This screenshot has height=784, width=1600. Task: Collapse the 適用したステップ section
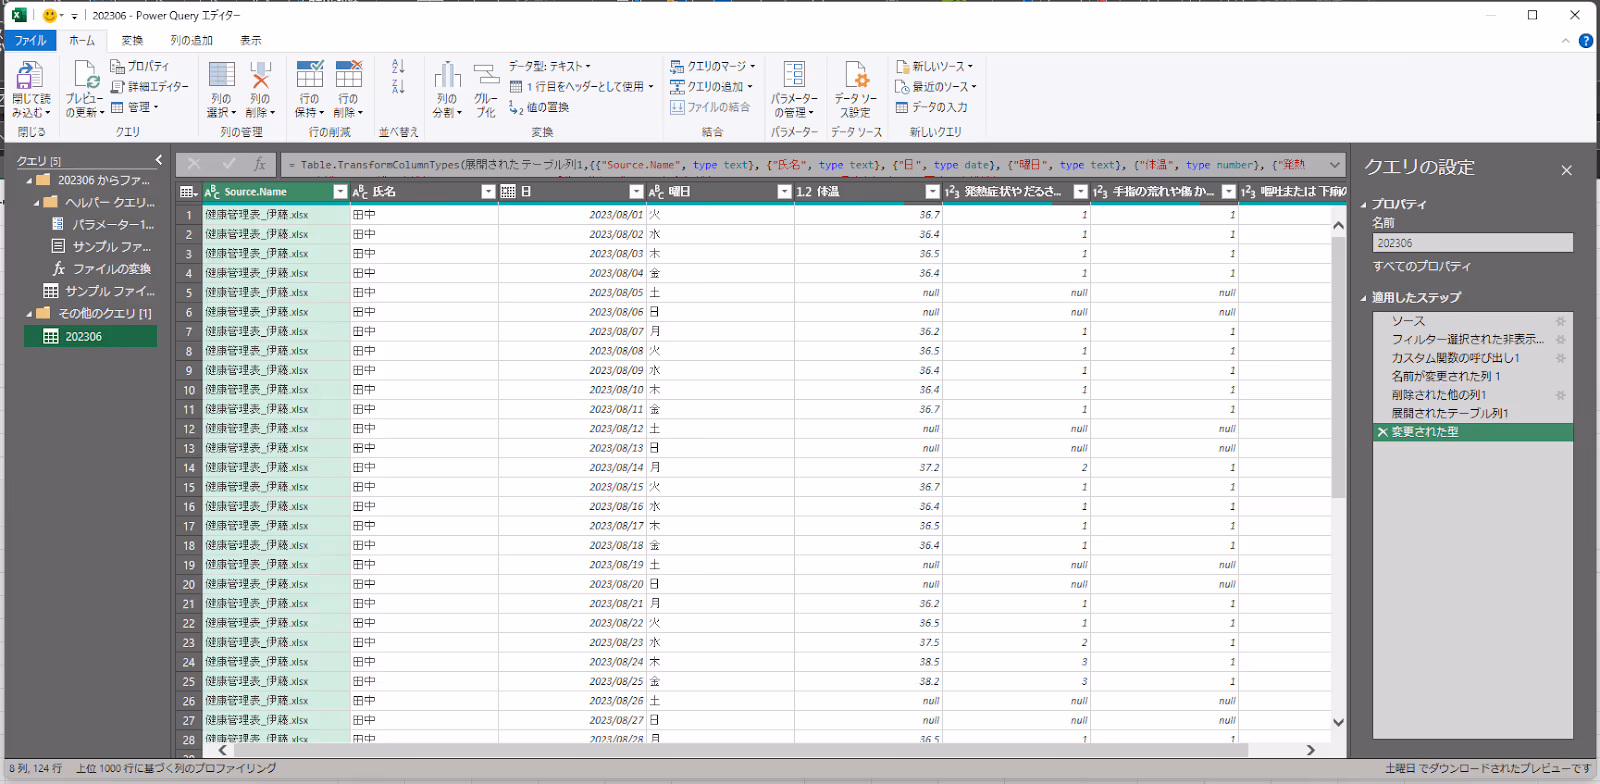[x=1363, y=298]
